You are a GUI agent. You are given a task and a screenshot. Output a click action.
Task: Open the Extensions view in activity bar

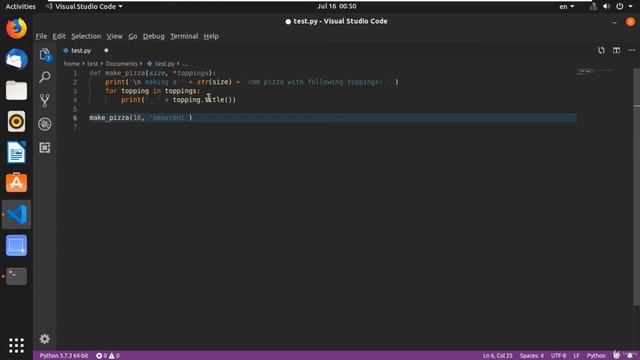tap(45, 147)
